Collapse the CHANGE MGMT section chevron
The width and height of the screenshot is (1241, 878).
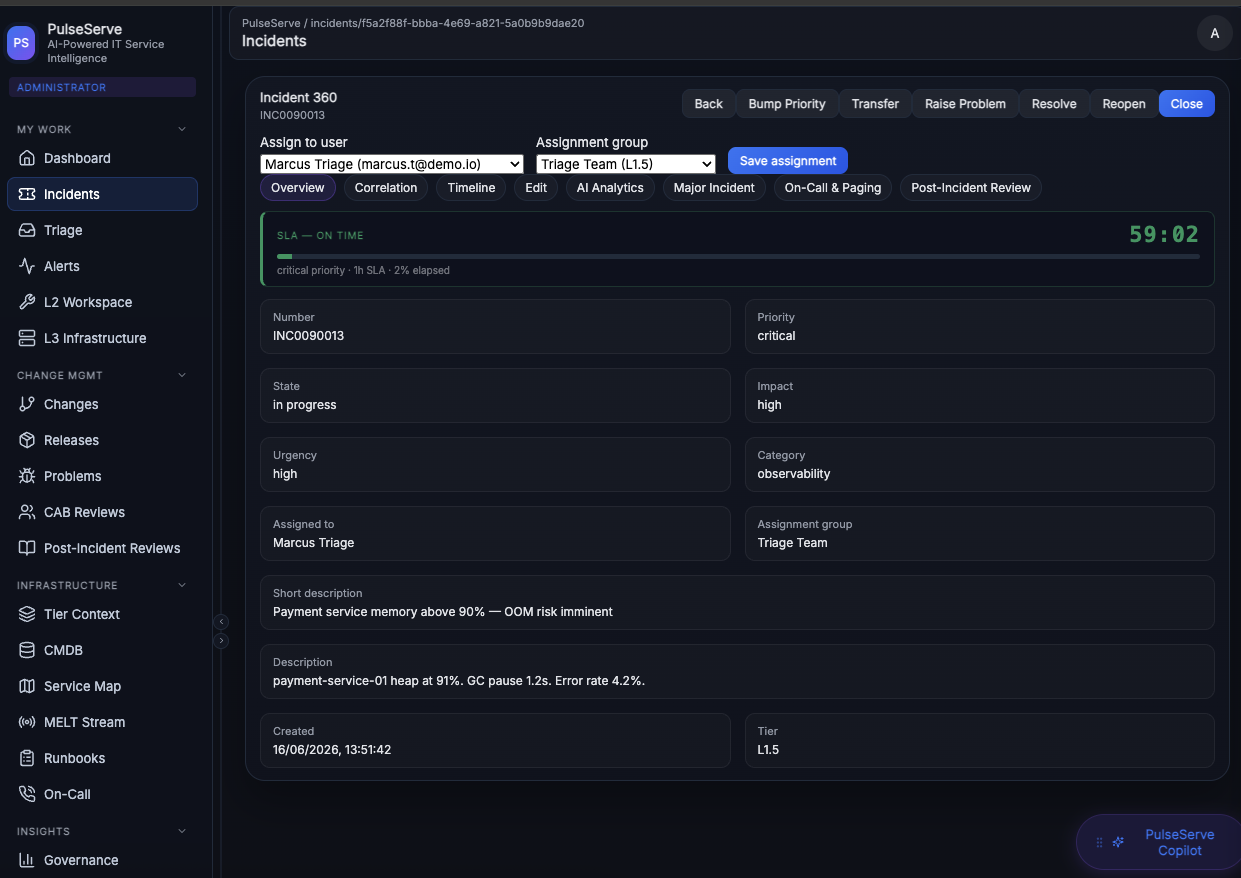(x=182, y=375)
